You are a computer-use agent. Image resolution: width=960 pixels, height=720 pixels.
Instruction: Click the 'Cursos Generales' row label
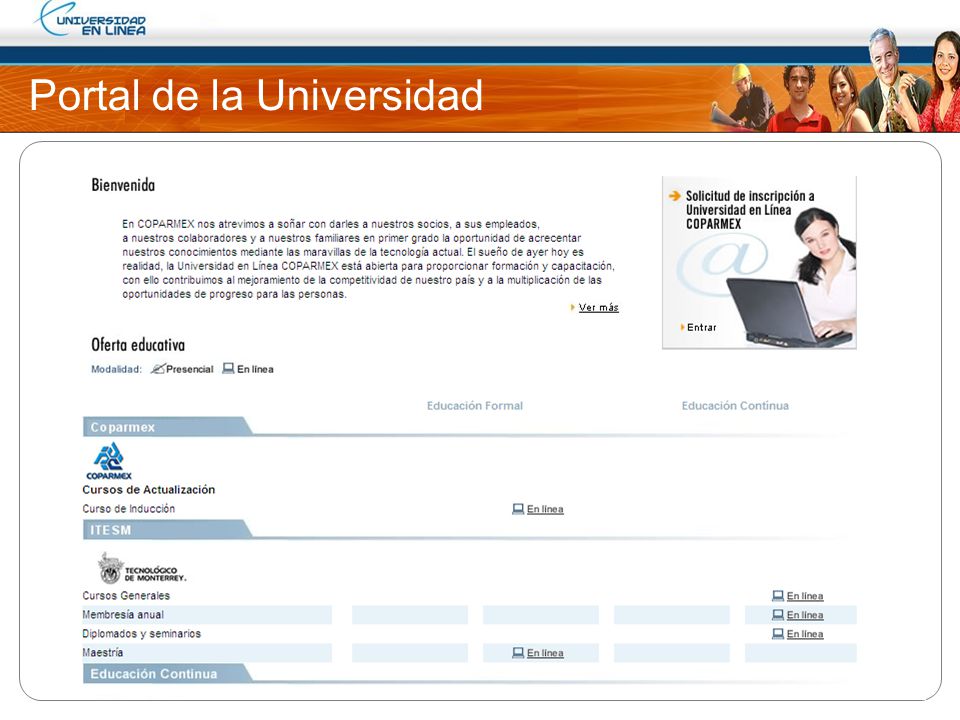pos(126,596)
